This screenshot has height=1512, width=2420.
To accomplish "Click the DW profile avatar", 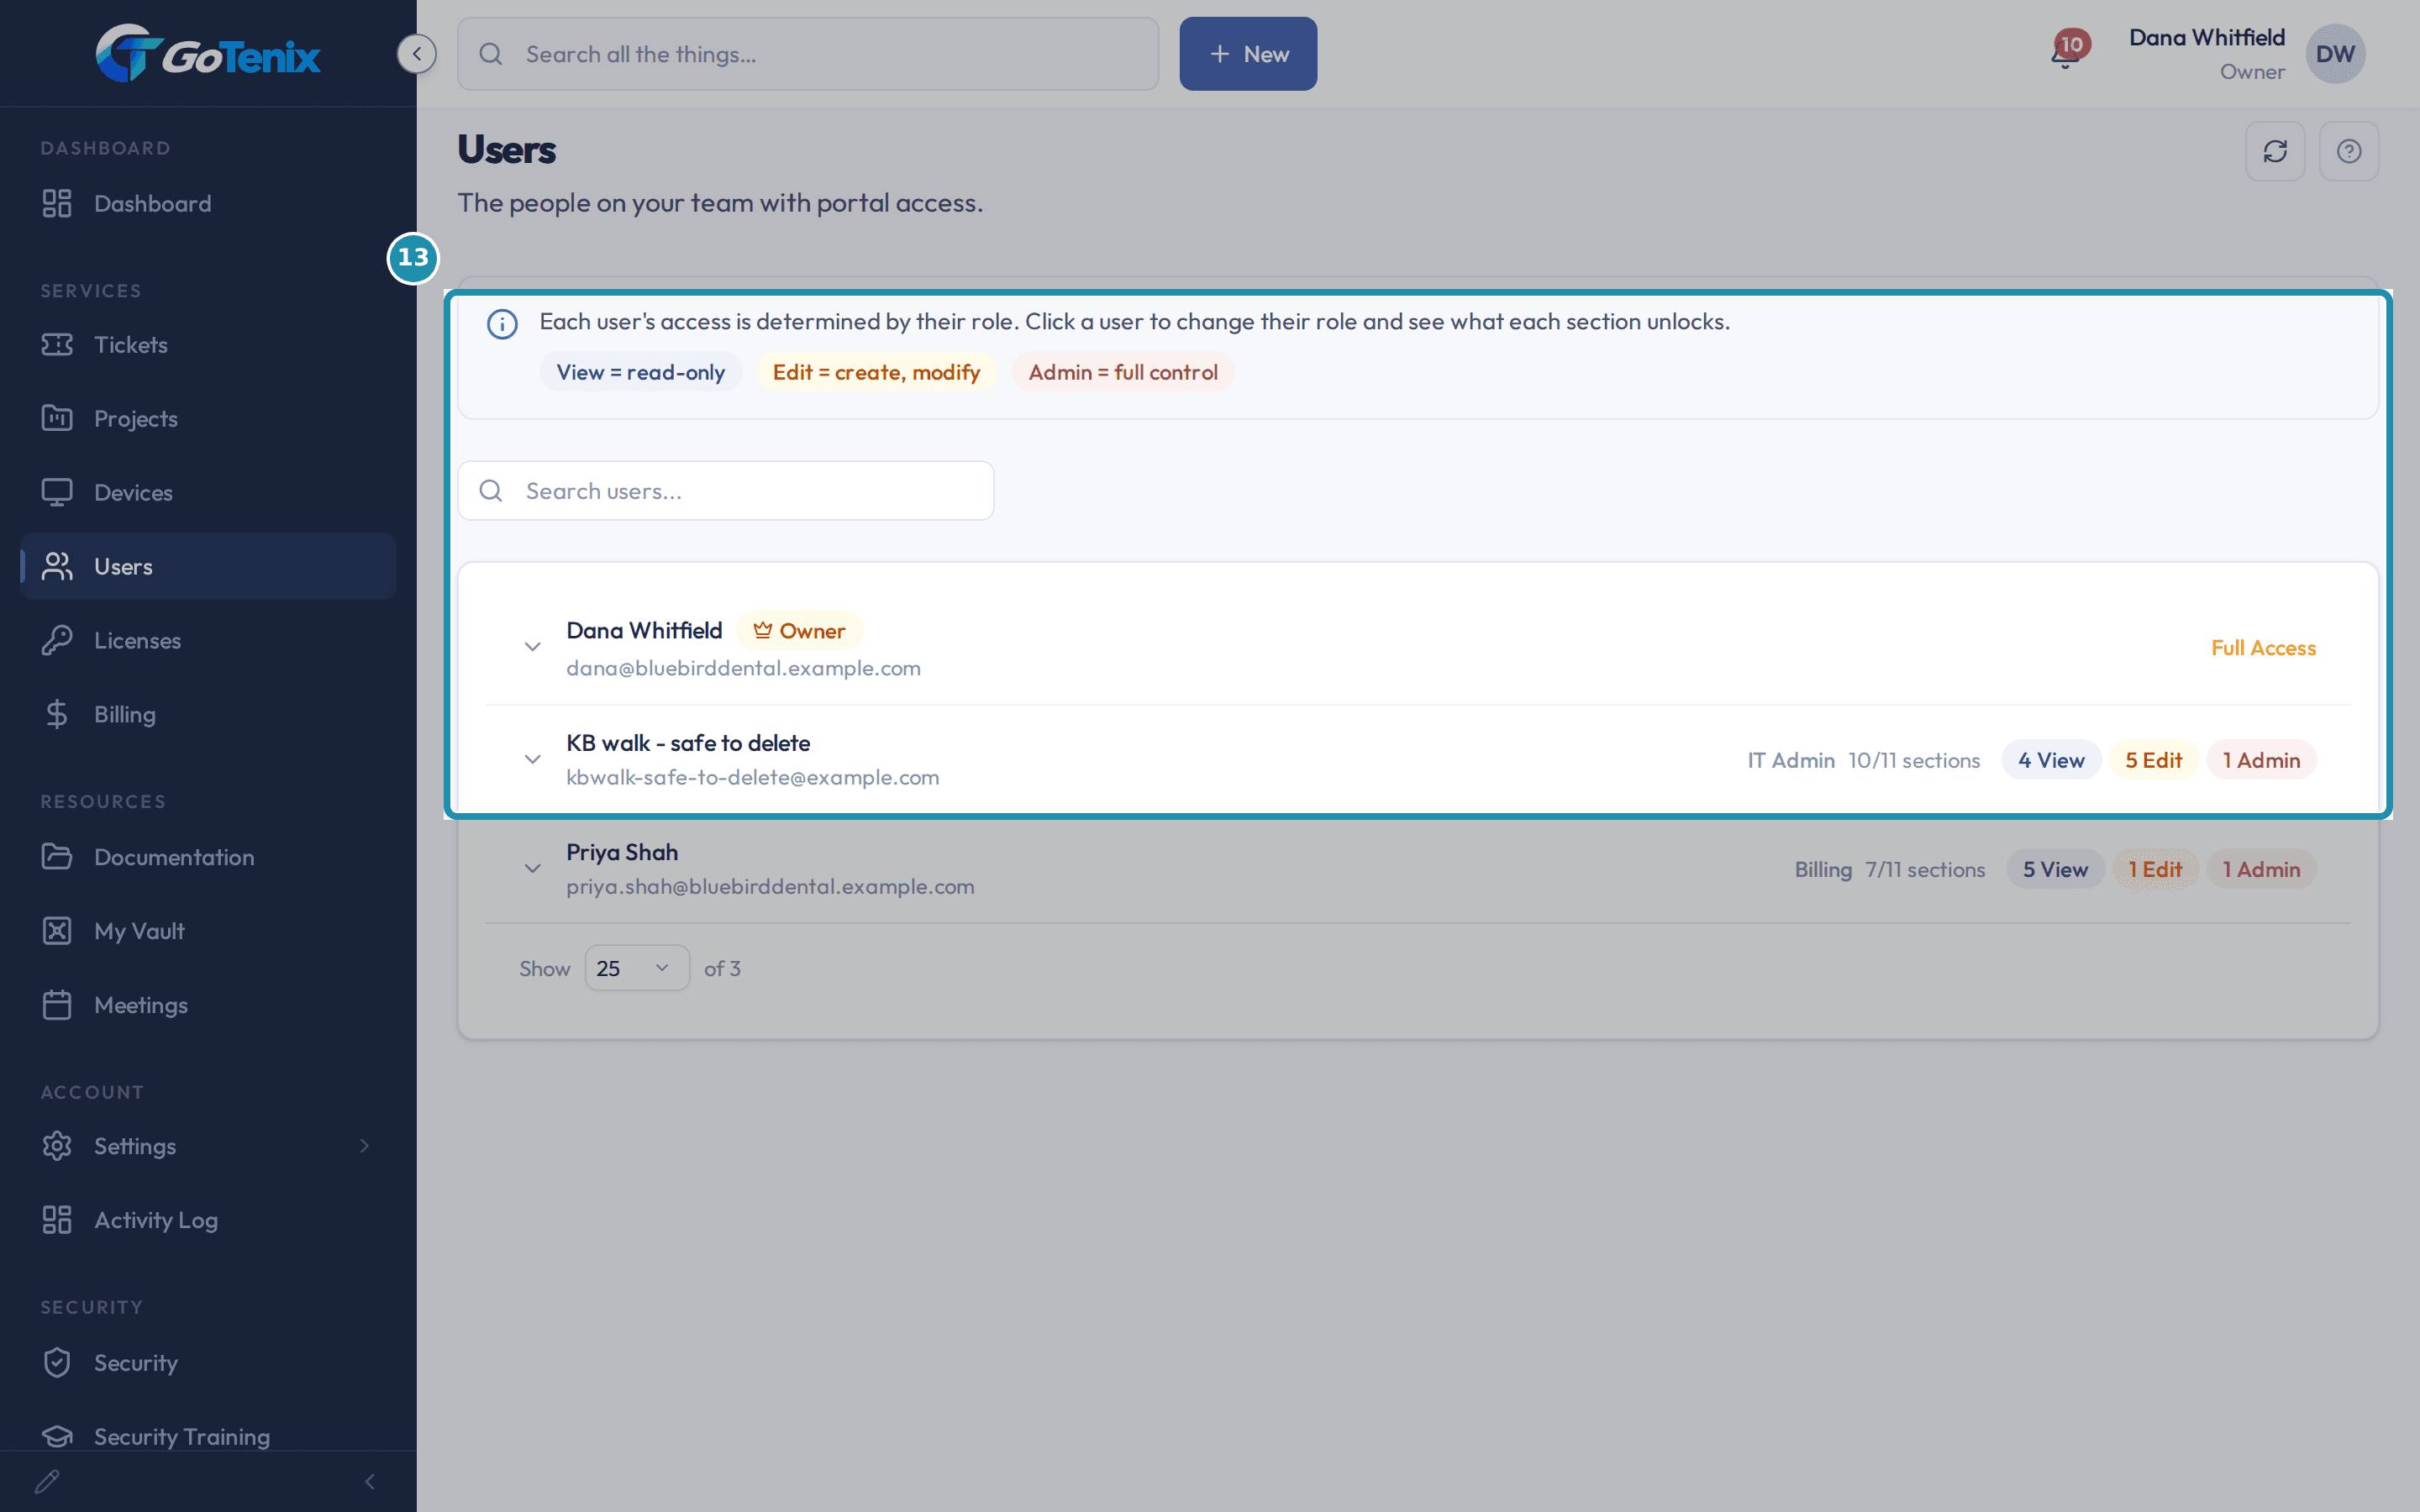I will point(2335,54).
